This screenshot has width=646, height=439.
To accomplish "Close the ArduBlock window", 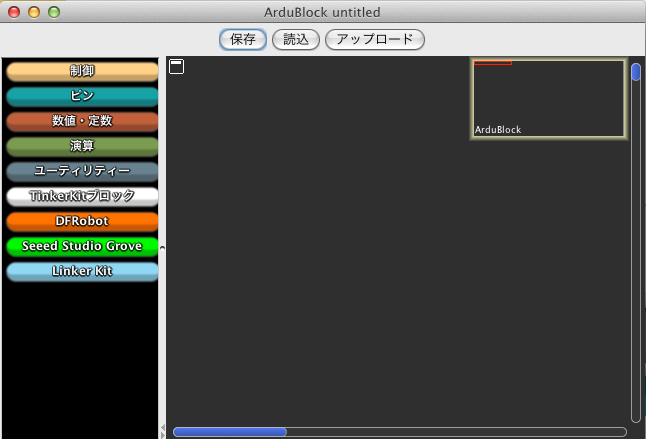I will [x=13, y=12].
